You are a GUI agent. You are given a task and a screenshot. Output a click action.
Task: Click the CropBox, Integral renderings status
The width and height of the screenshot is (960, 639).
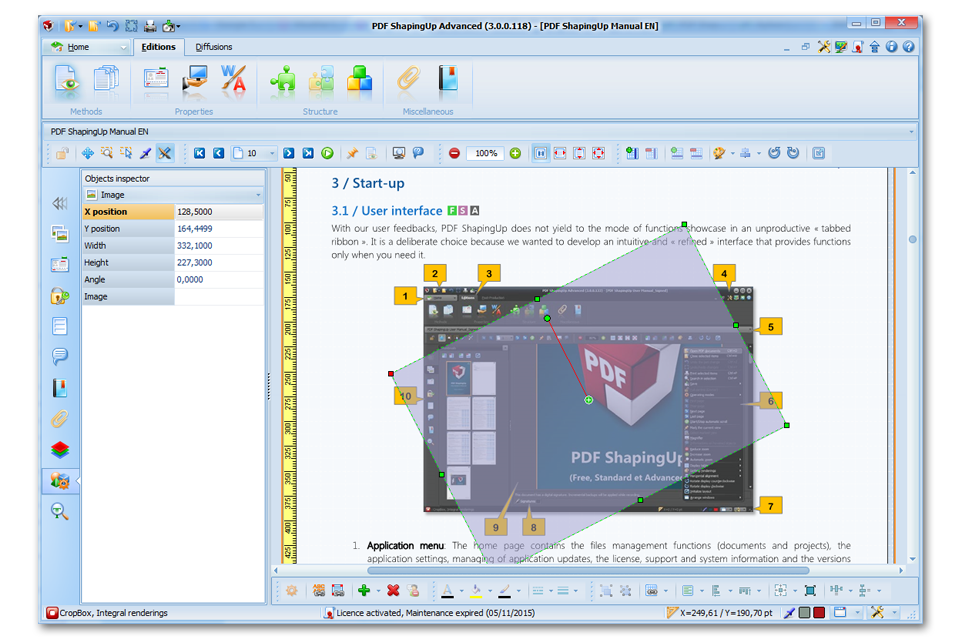coord(113,613)
